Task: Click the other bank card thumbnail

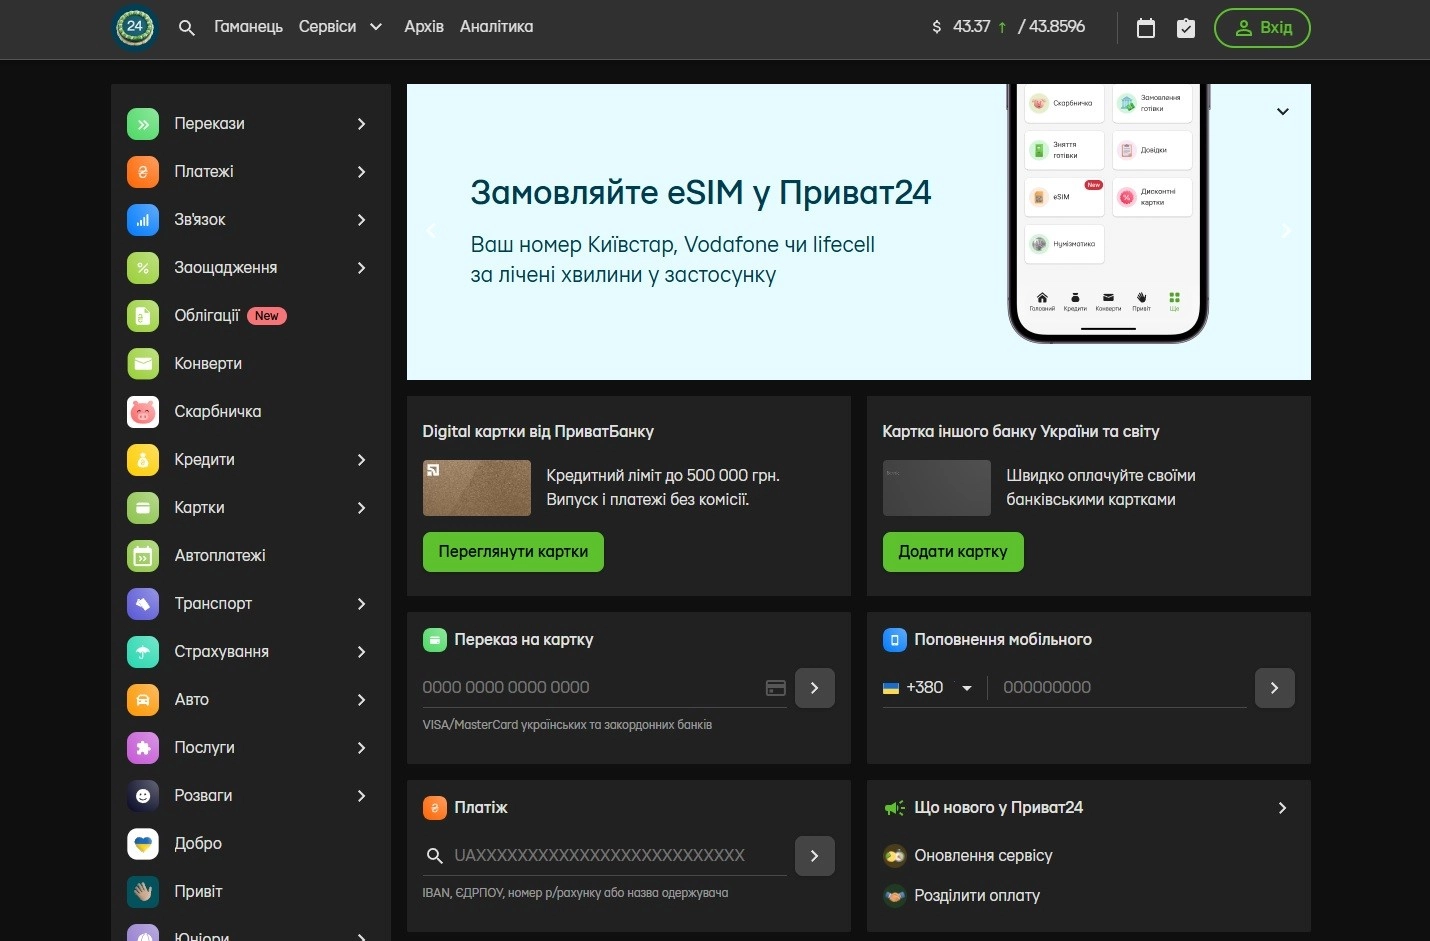Action: (x=937, y=488)
